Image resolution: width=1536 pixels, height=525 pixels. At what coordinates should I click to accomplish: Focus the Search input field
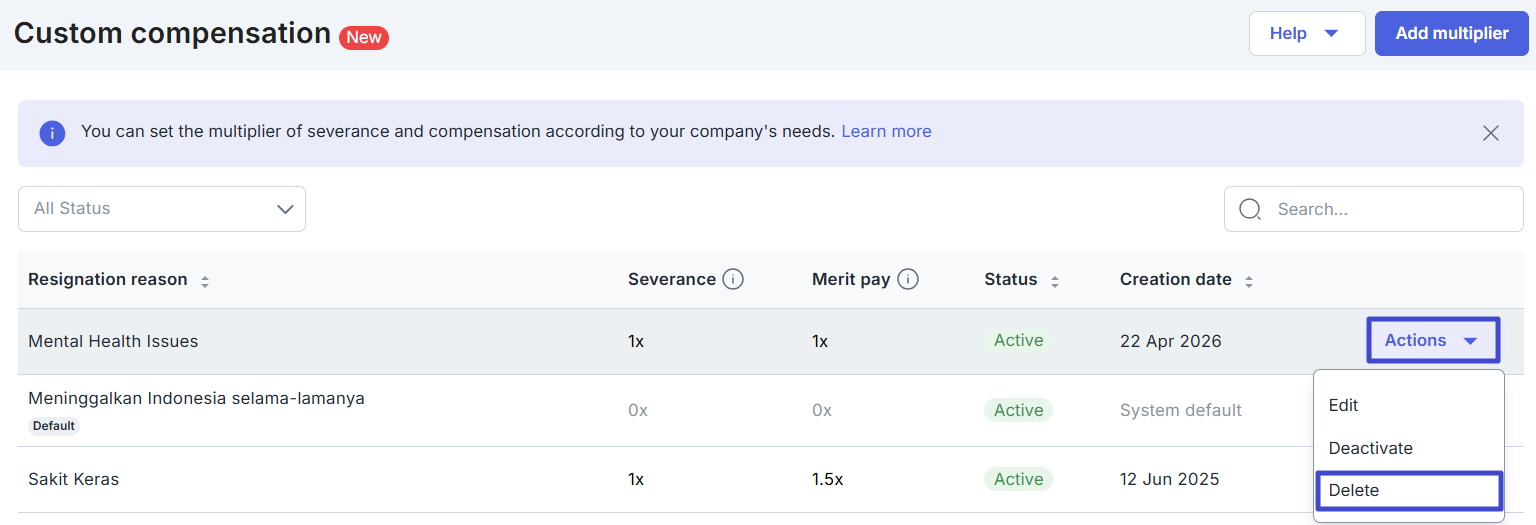pos(1390,209)
